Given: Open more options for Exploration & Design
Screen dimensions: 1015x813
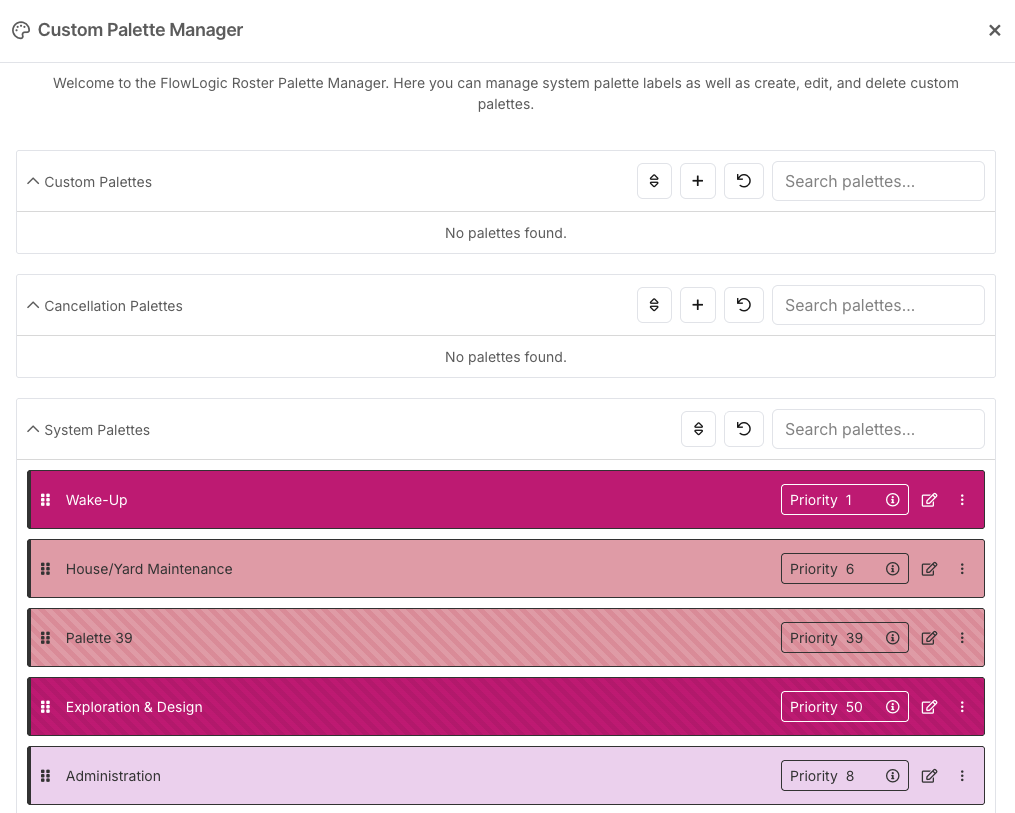Looking at the screenshot, I should (x=962, y=707).
